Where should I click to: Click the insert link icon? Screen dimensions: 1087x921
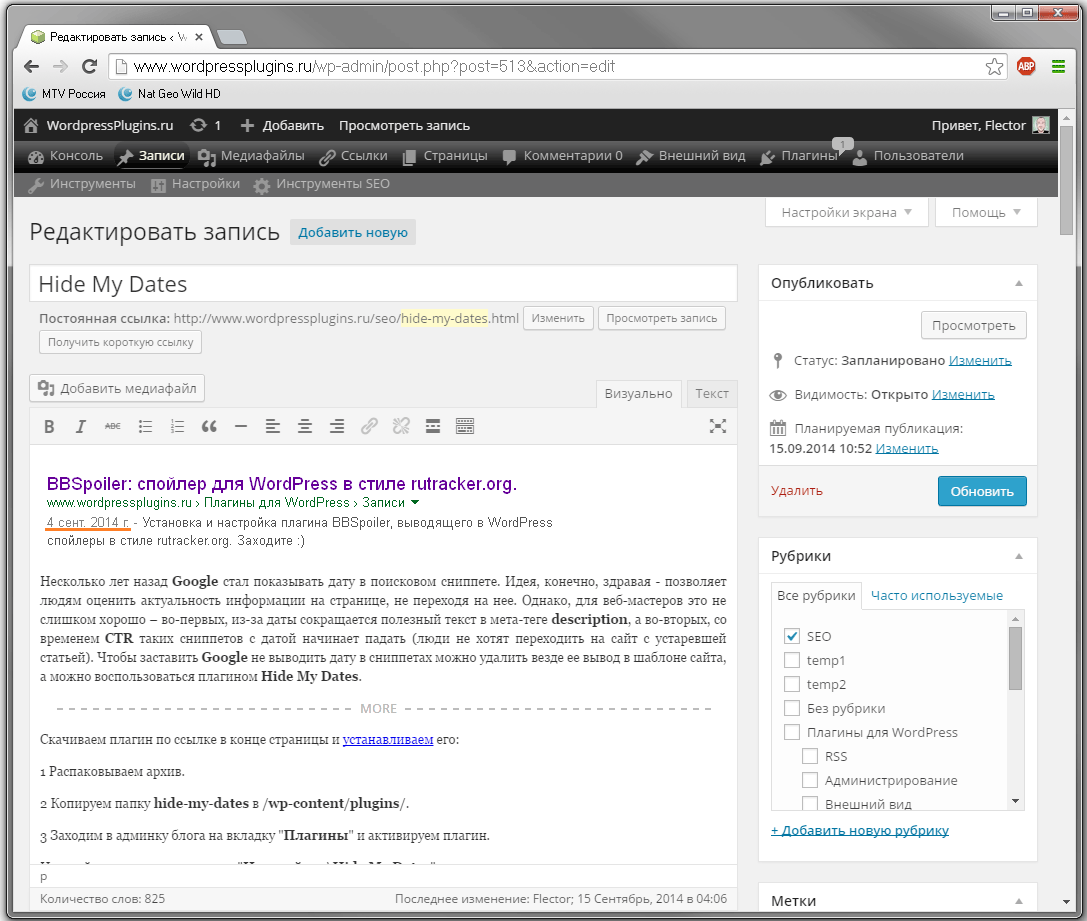tap(369, 426)
